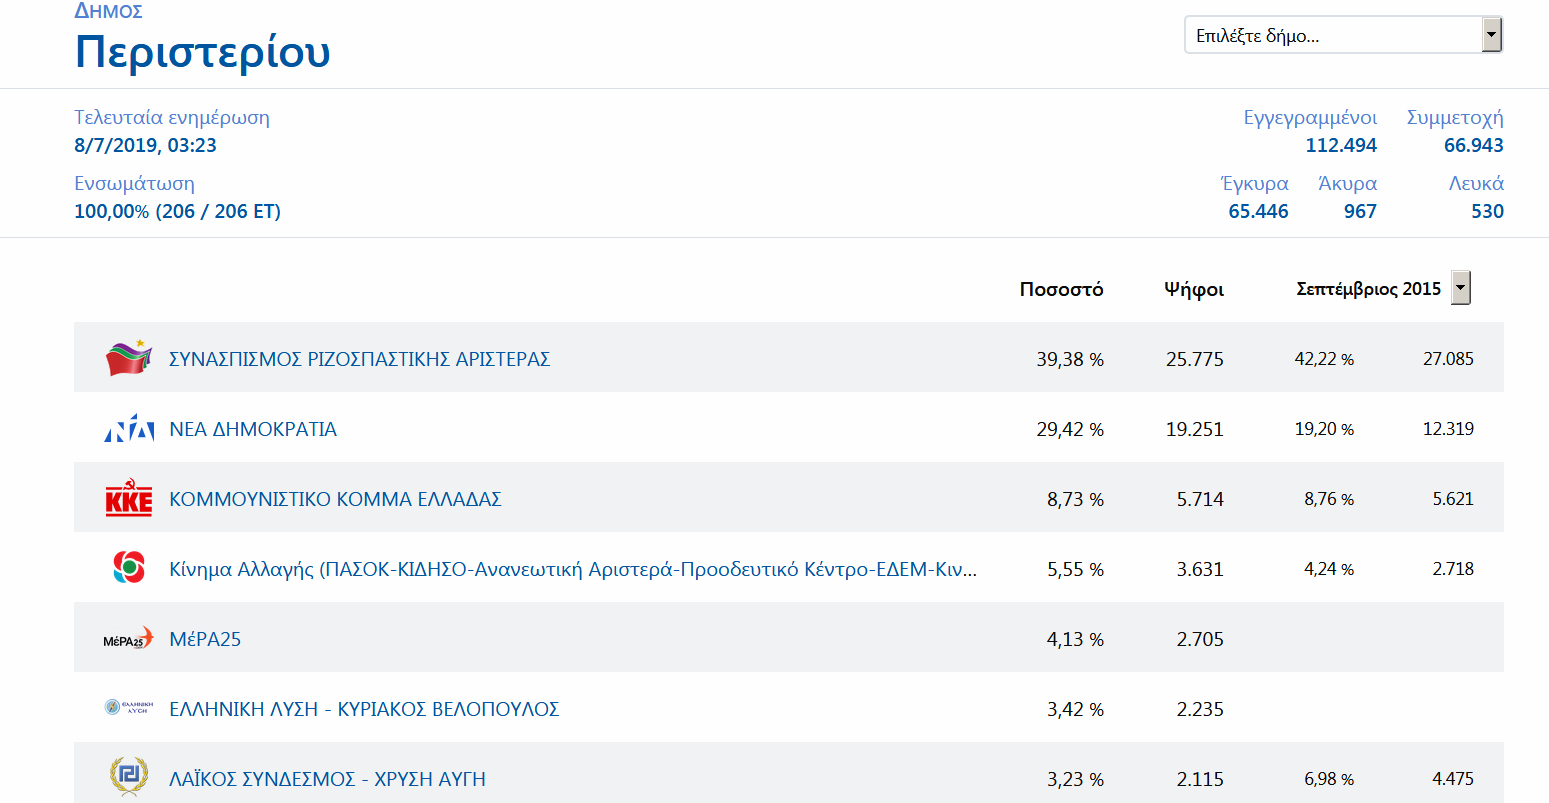Open the 'Επιλέξτε δήμο...' municipality dropdown
The width and height of the screenshot is (1549, 803).
(1343, 35)
